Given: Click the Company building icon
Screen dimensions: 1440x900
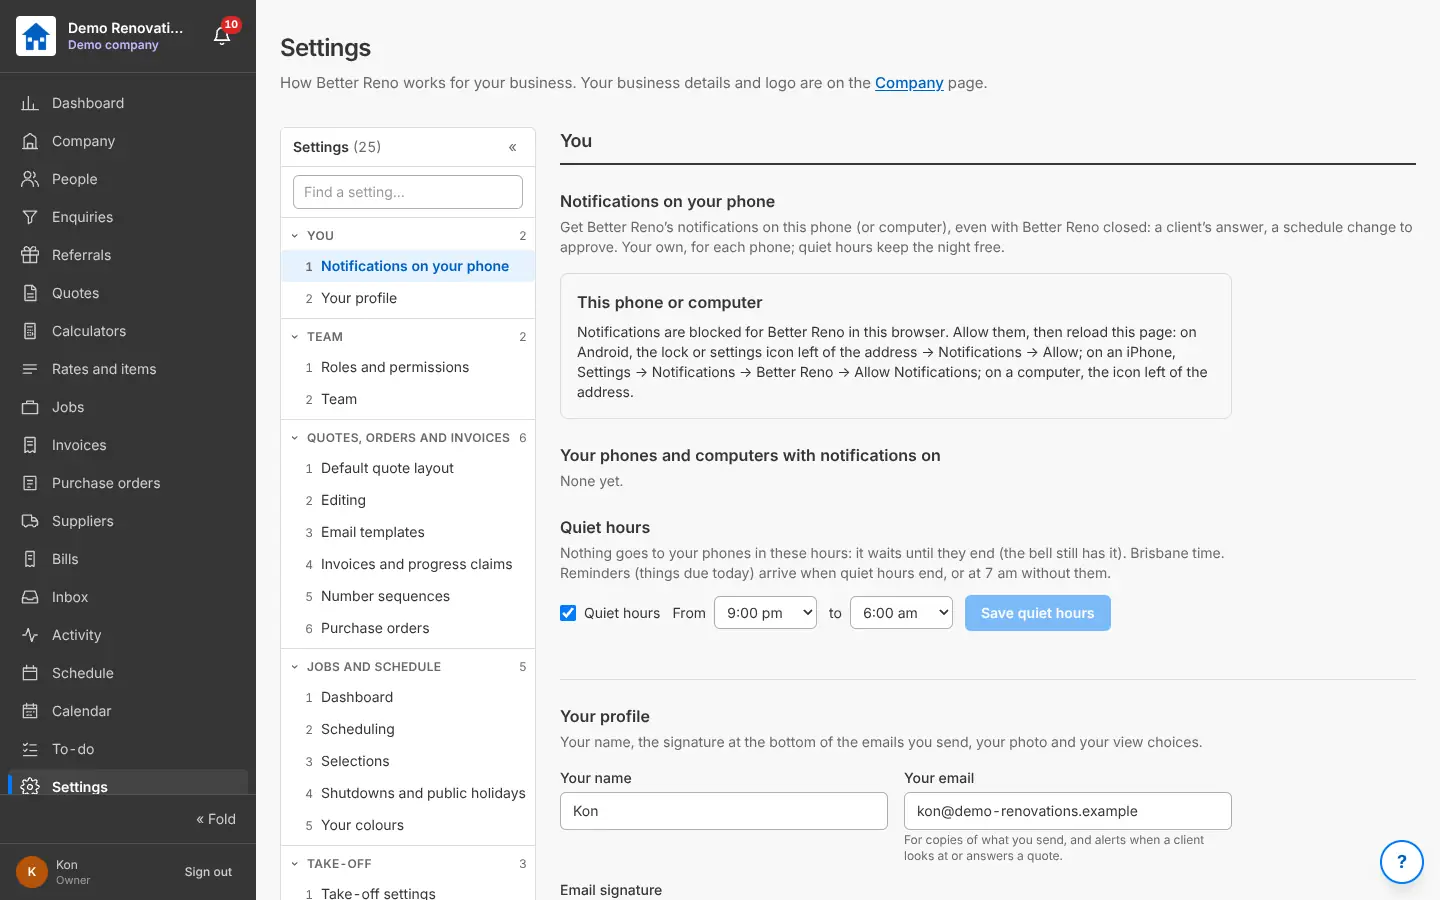Looking at the screenshot, I should coord(30,141).
